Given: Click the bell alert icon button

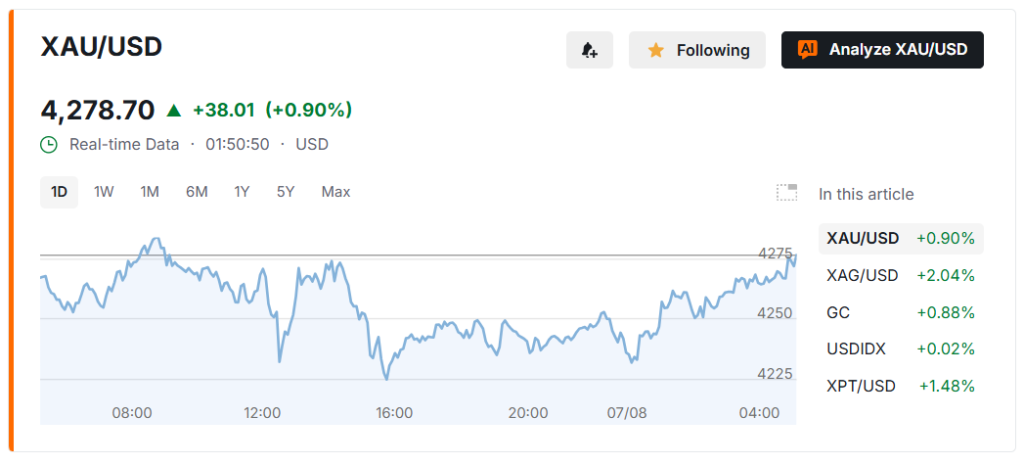Looking at the screenshot, I should [x=589, y=50].
